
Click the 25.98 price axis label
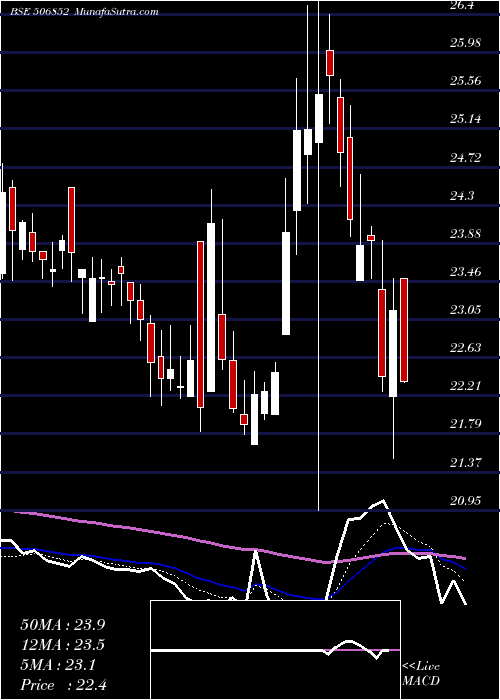(x=465, y=43)
